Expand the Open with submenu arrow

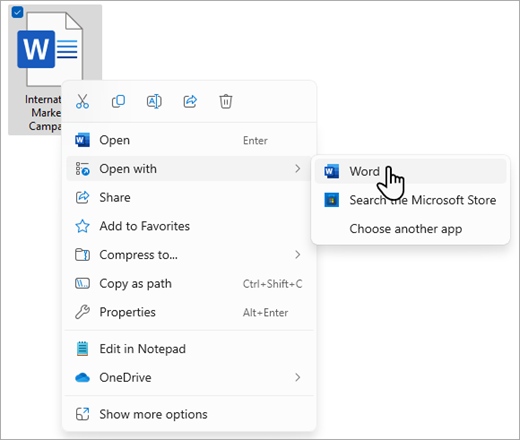(x=298, y=169)
